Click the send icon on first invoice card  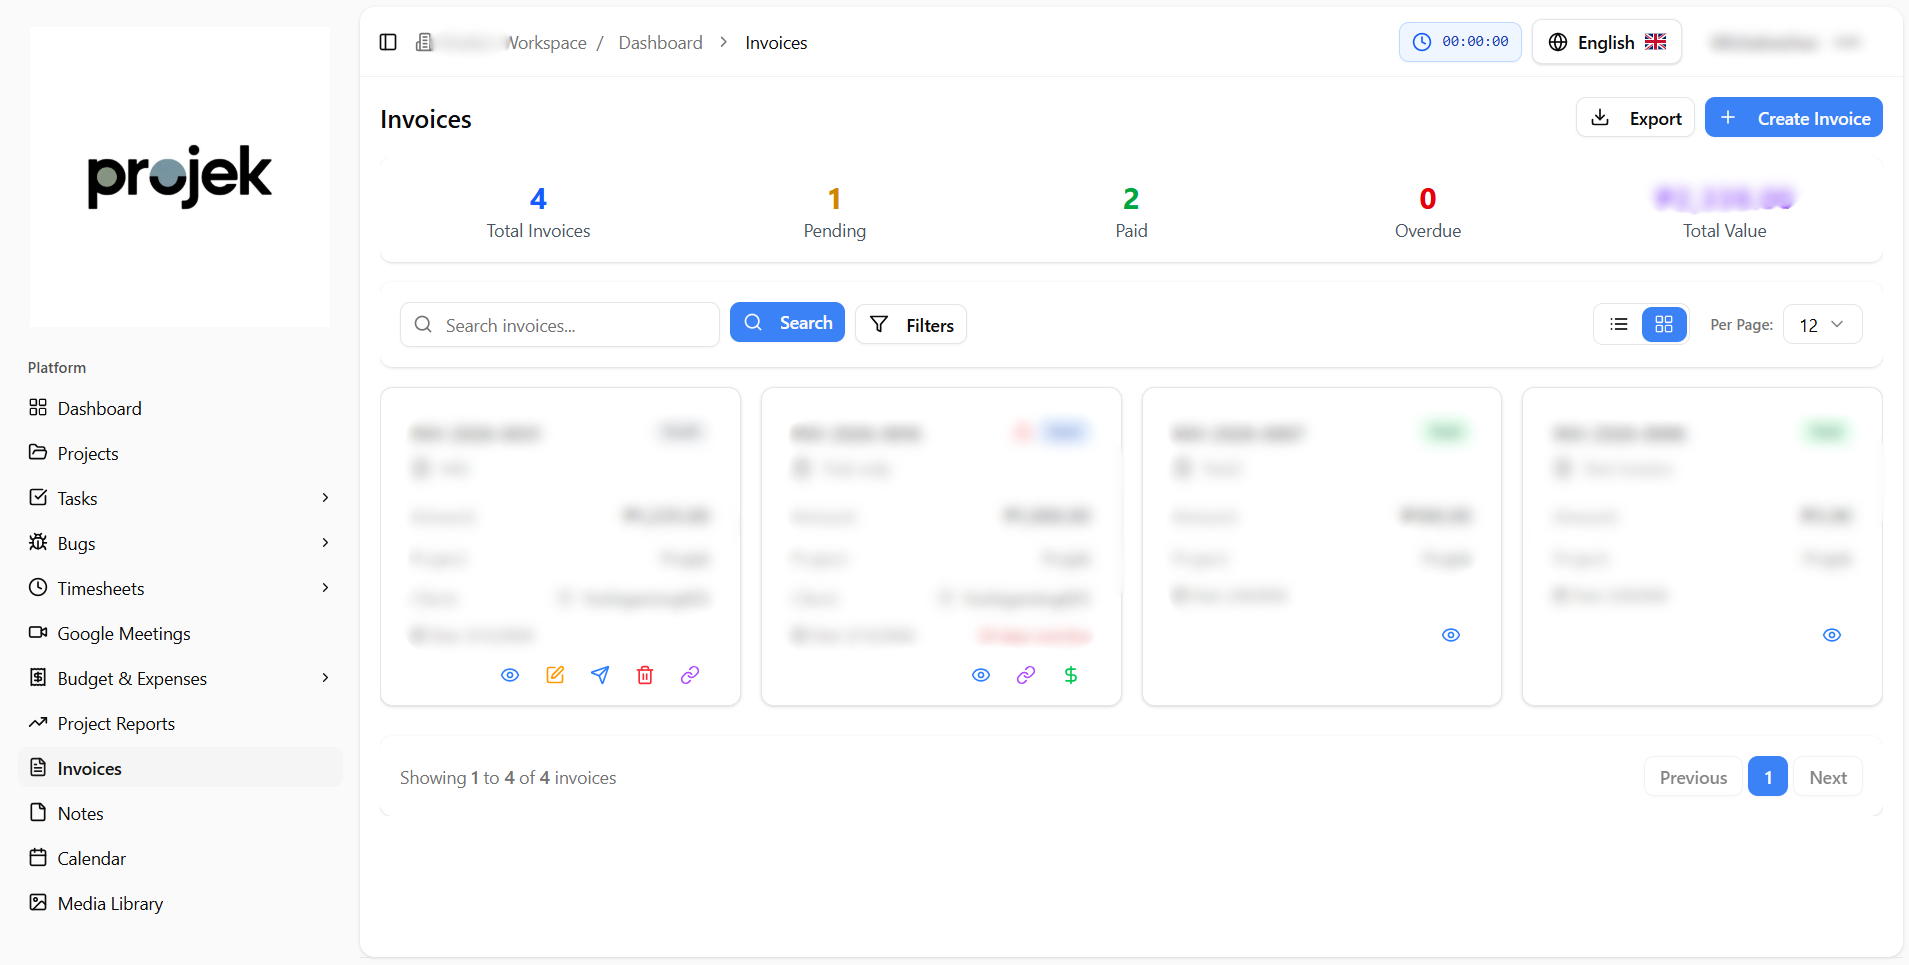(600, 675)
